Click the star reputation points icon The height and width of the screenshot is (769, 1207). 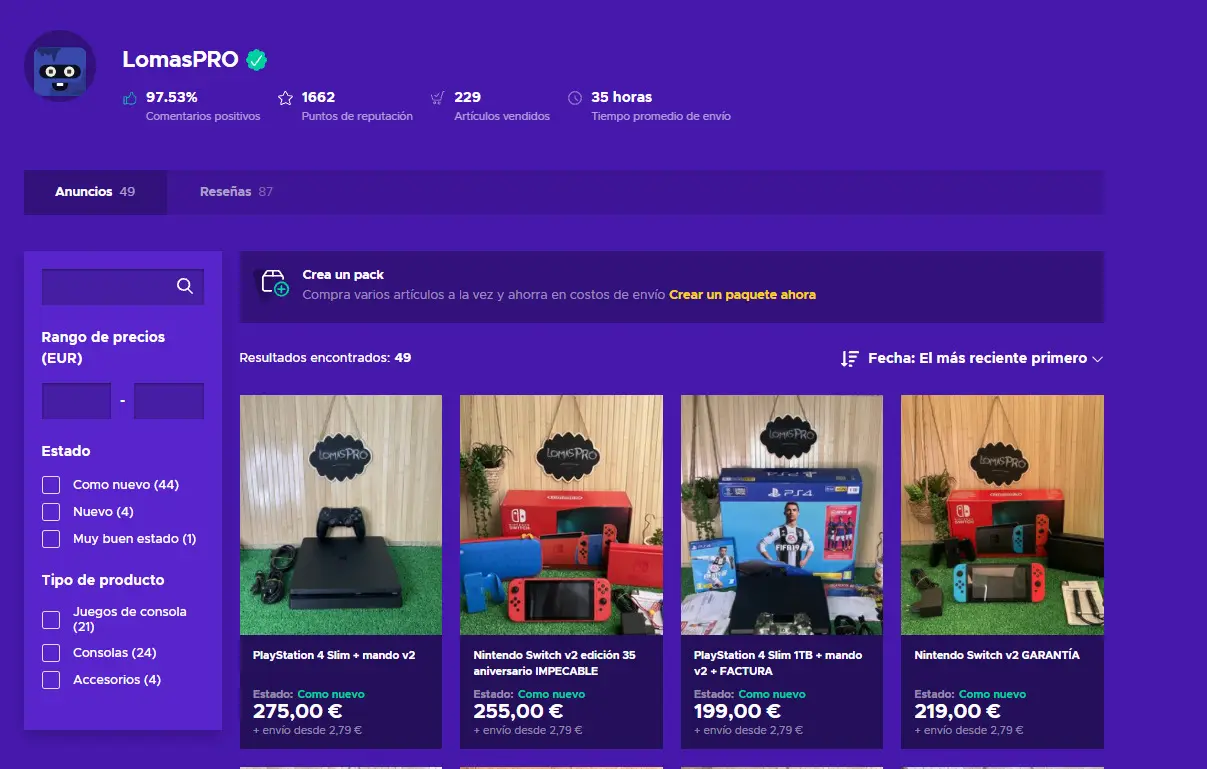285,98
